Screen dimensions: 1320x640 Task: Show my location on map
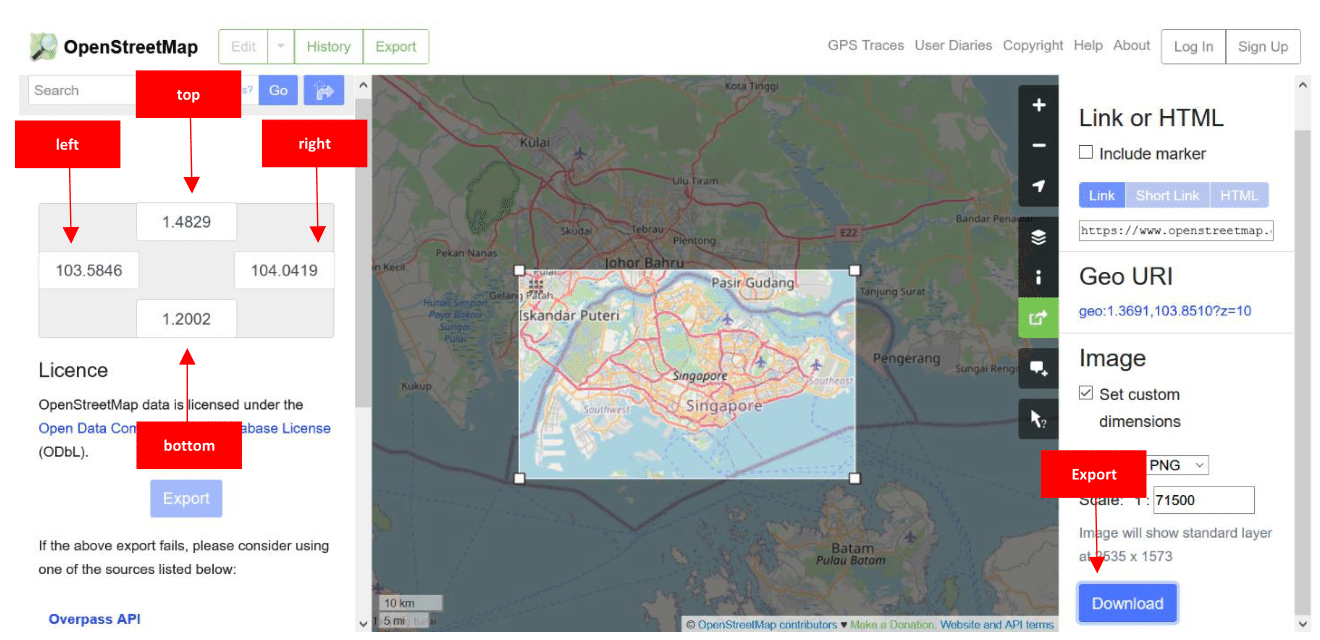[1039, 187]
